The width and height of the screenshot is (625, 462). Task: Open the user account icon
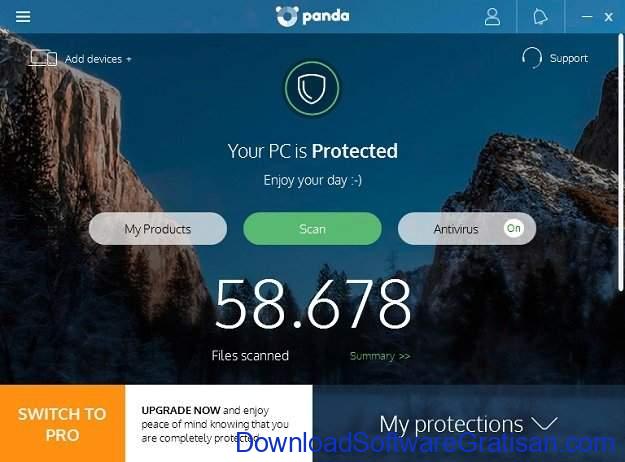pyautogui.click(x=492, y=17)
